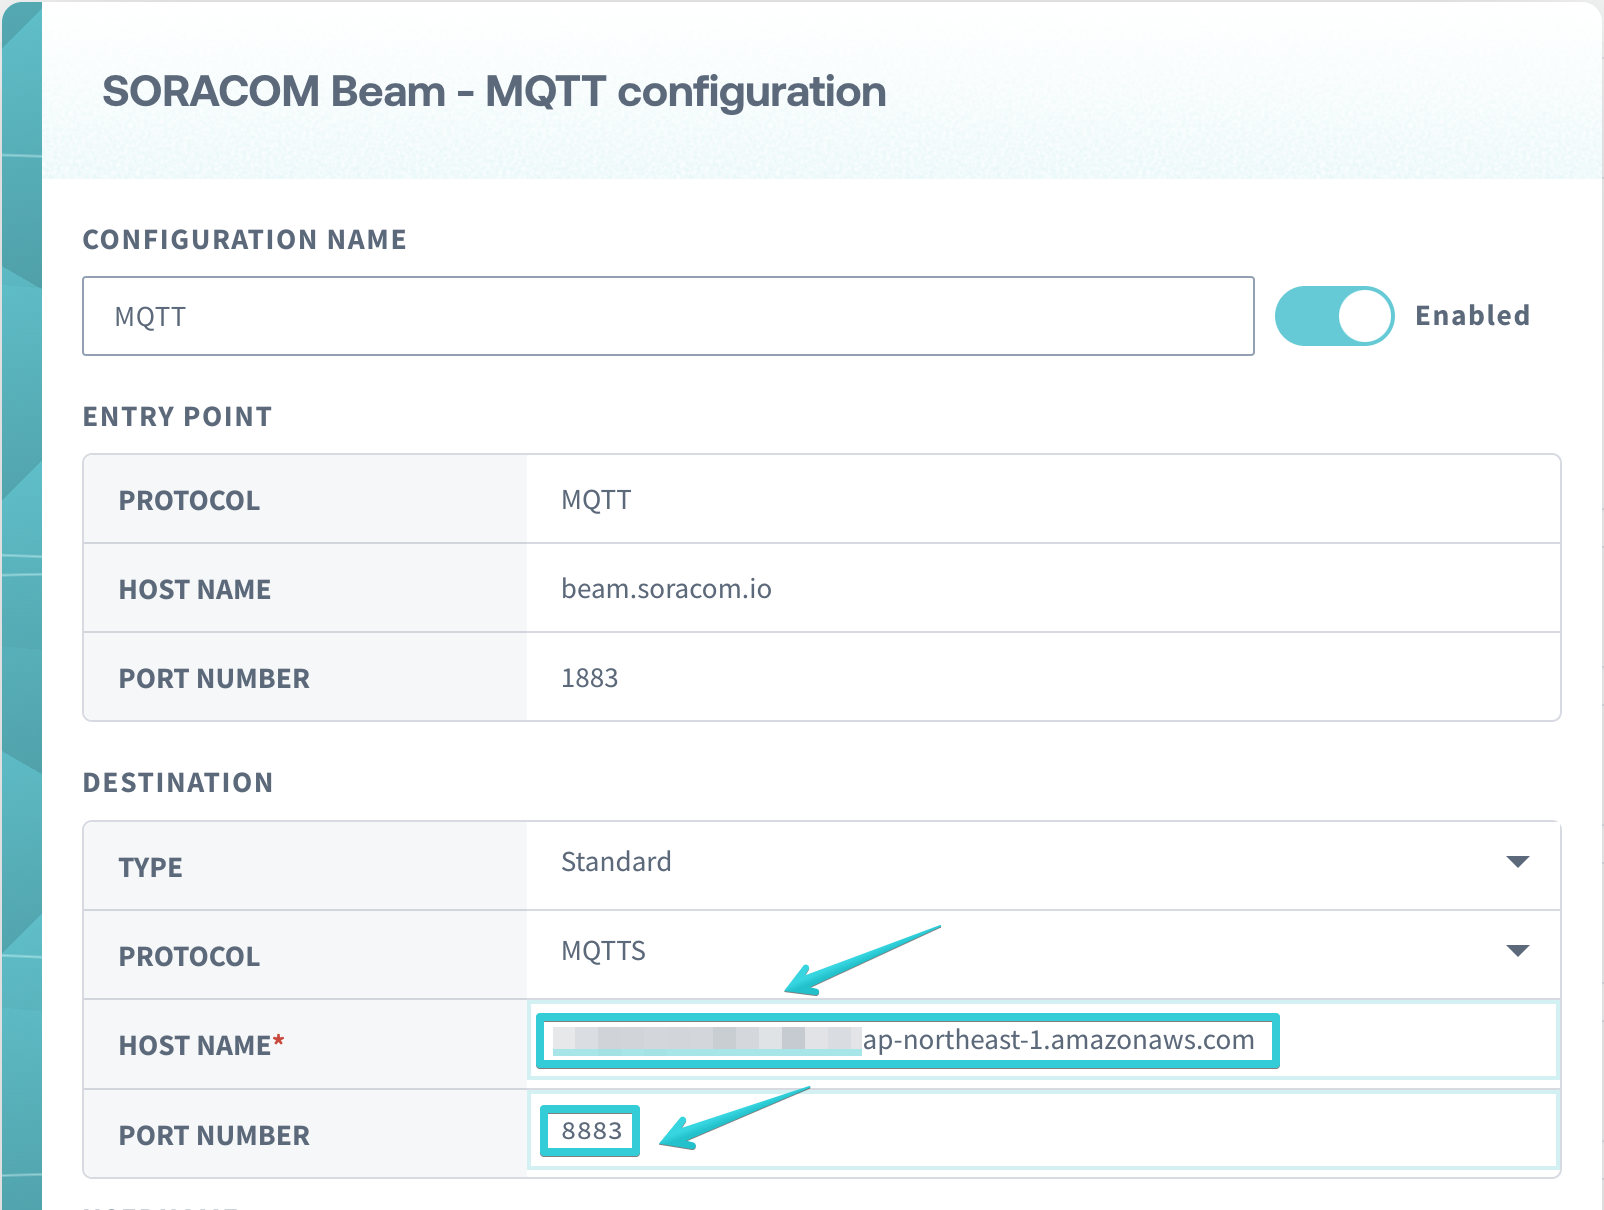The height and width of the screenshot is (1210, 1604).
Task: Toggle the Enabled switch off
Action: pyautogui.click(x=1334, y=316)
